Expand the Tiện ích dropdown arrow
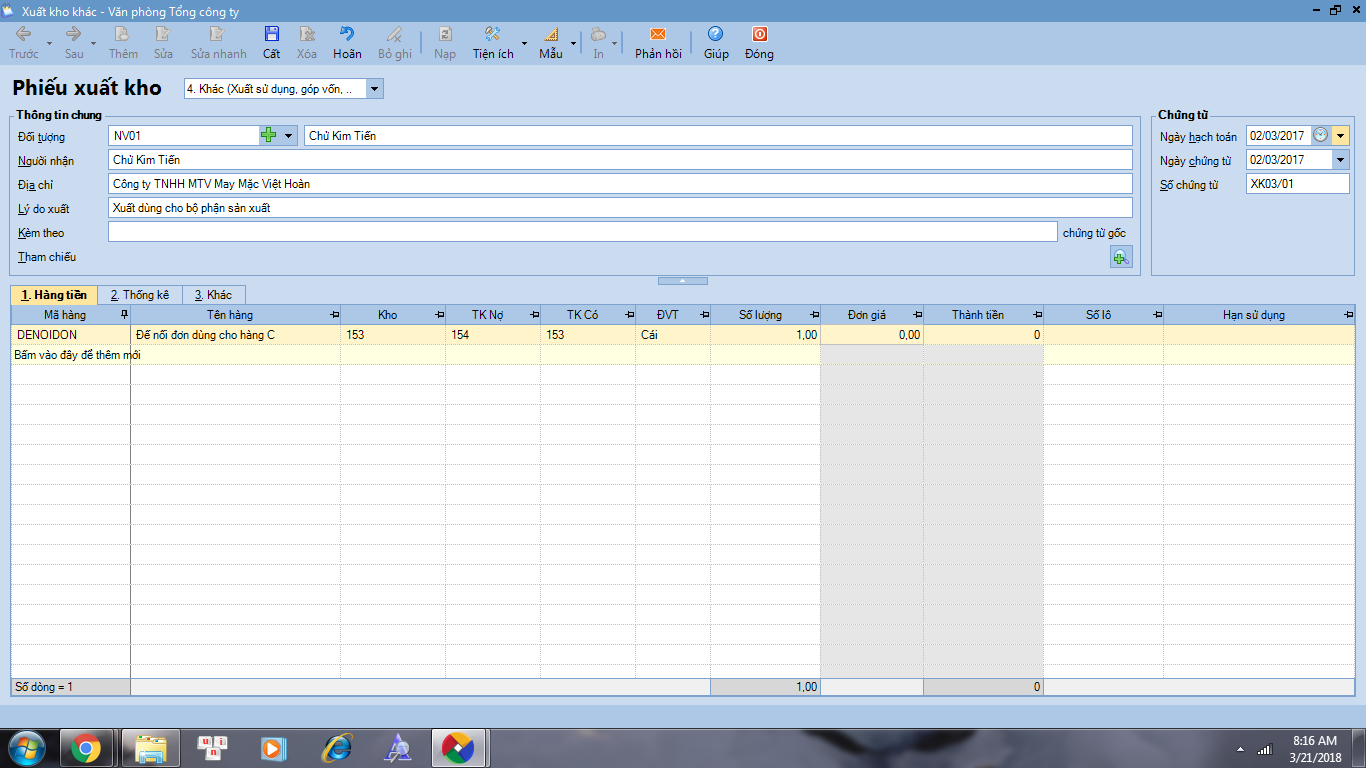Image resolution: width=1366 pixels, height=768 pixels. [524, 43]
